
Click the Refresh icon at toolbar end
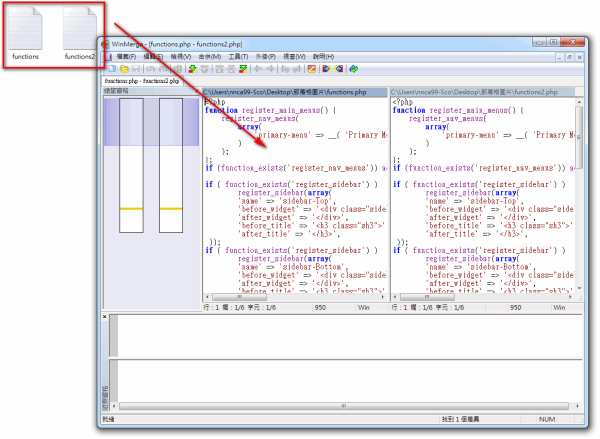(353, 69)
